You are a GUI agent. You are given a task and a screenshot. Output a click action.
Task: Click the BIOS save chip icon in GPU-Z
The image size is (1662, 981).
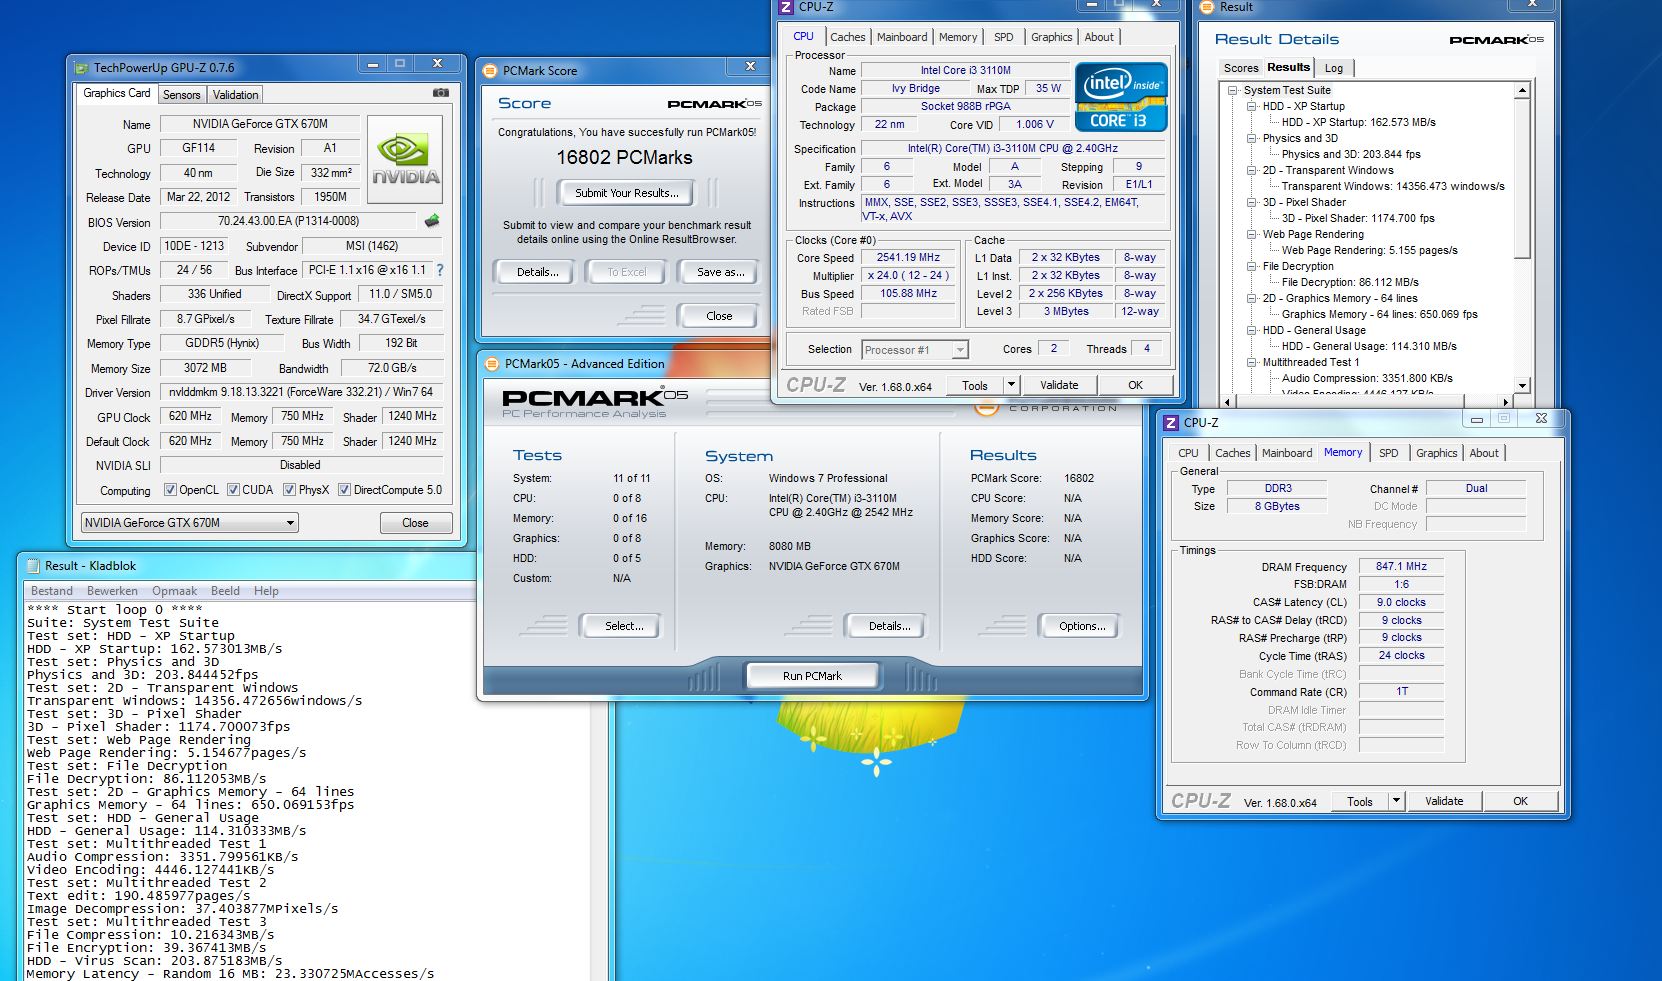(432, 220)
